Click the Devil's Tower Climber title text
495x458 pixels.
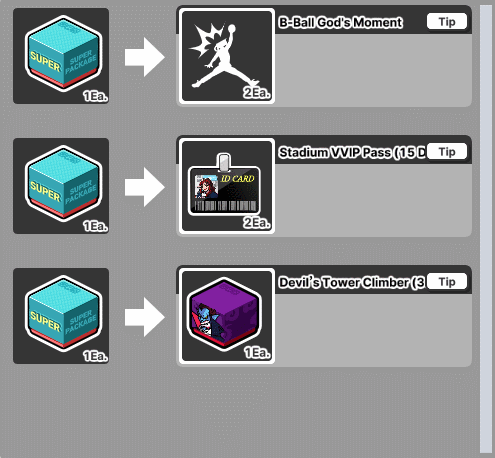click(352, 282)
